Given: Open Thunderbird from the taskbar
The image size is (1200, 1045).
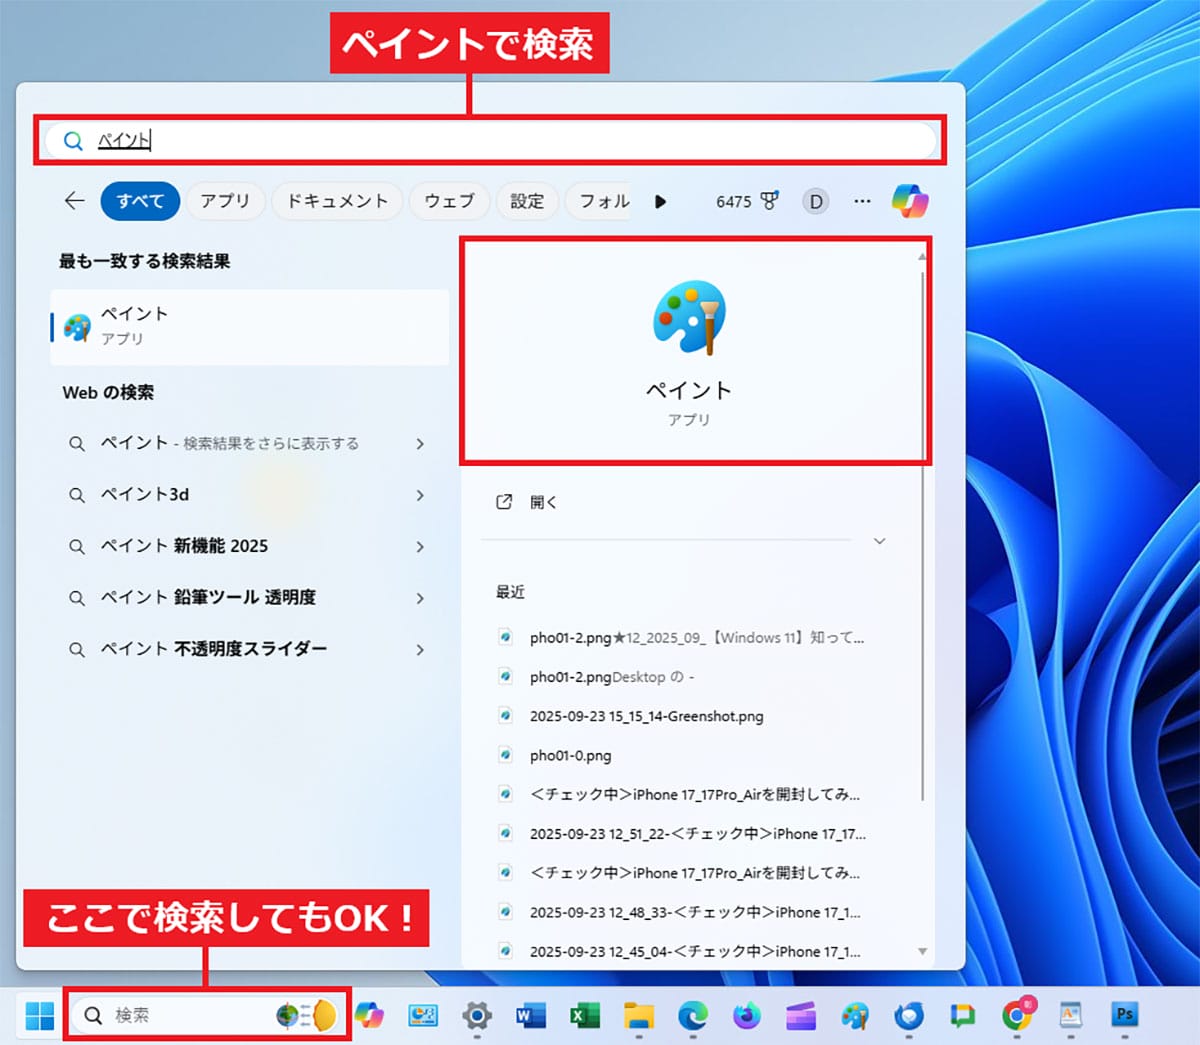Looking at the screenshot, I should 909,1016.
